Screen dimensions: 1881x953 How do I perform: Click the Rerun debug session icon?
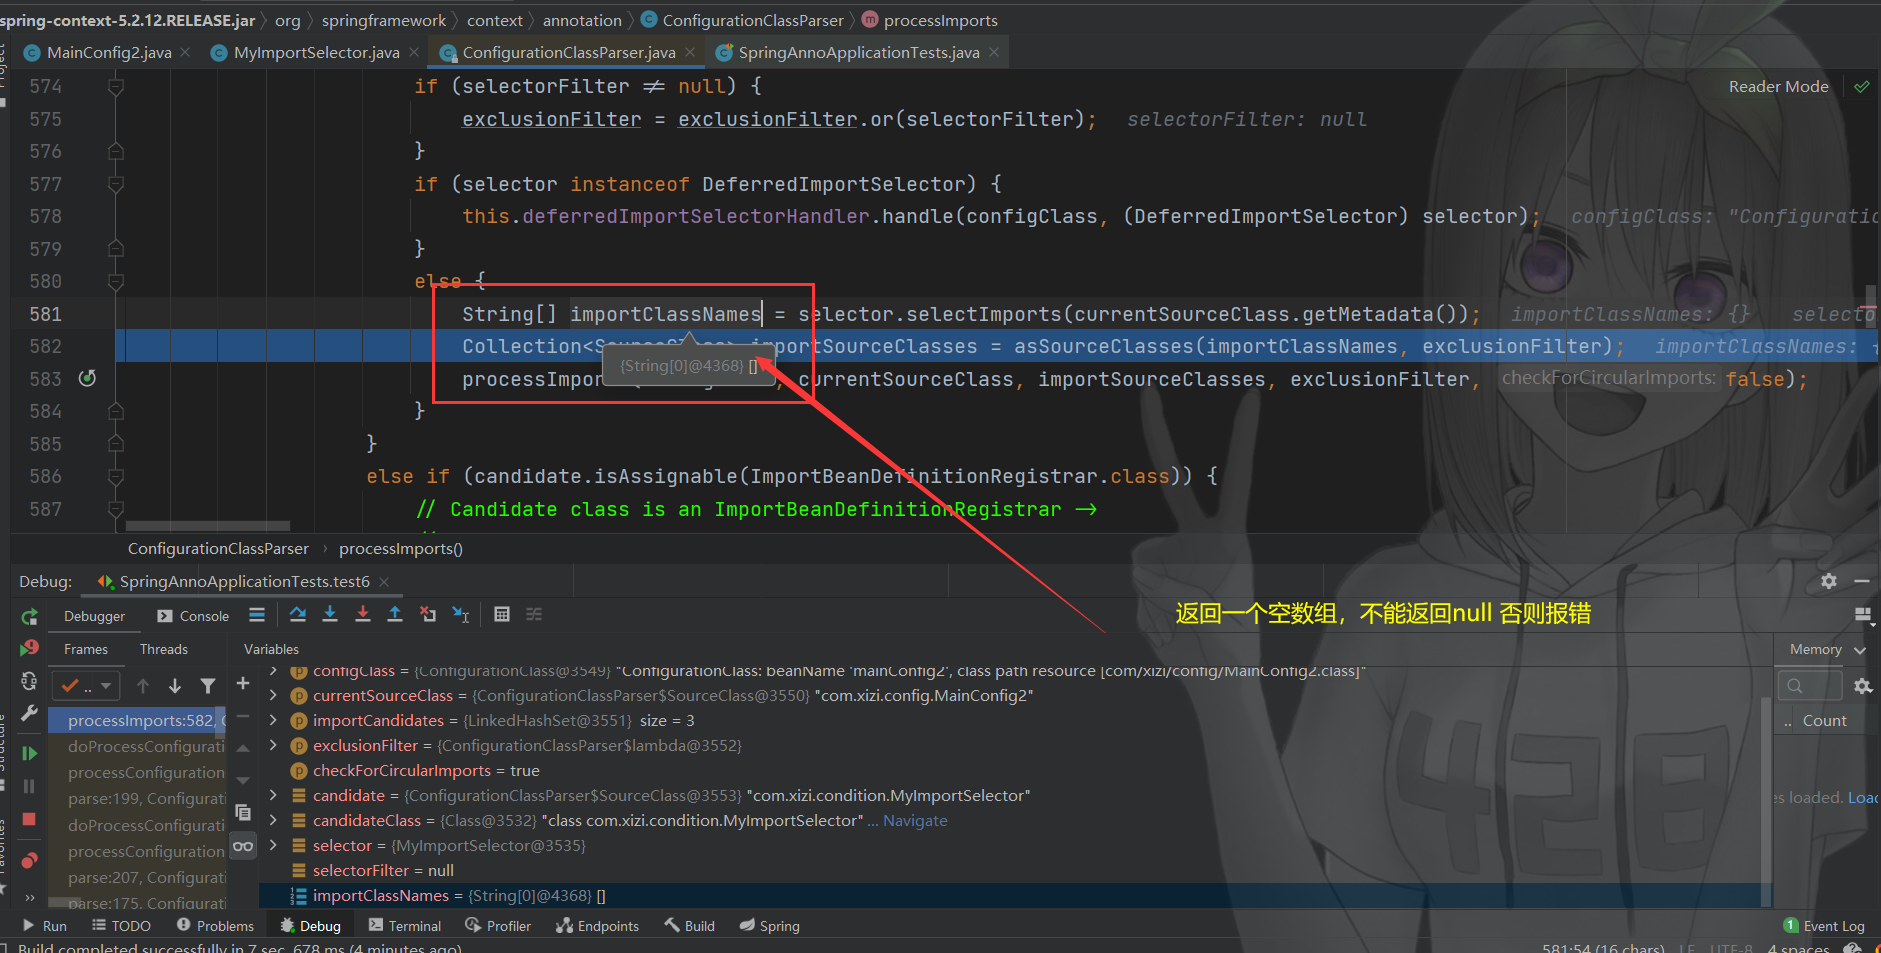pos(29,616)
